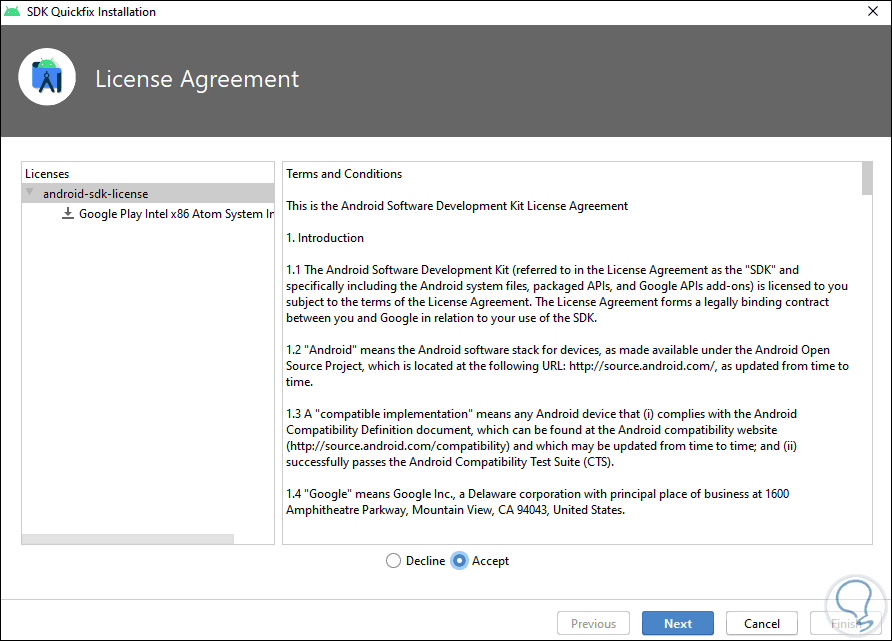Click the Android Studio logo in the header
Viewport: 892px width, 641px height.
point(47,77)
